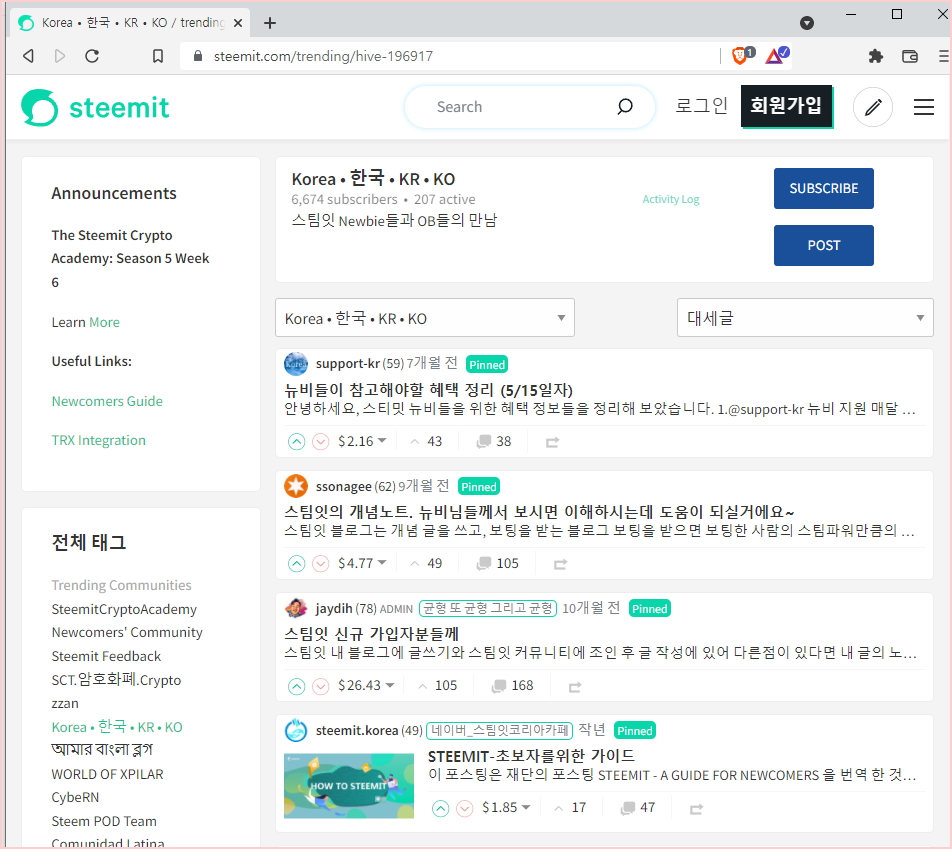Image resolution: width=952 pixels, height=849 pixels.
Task: Open browser extensions puzzle icon
Action: point(875,56)
